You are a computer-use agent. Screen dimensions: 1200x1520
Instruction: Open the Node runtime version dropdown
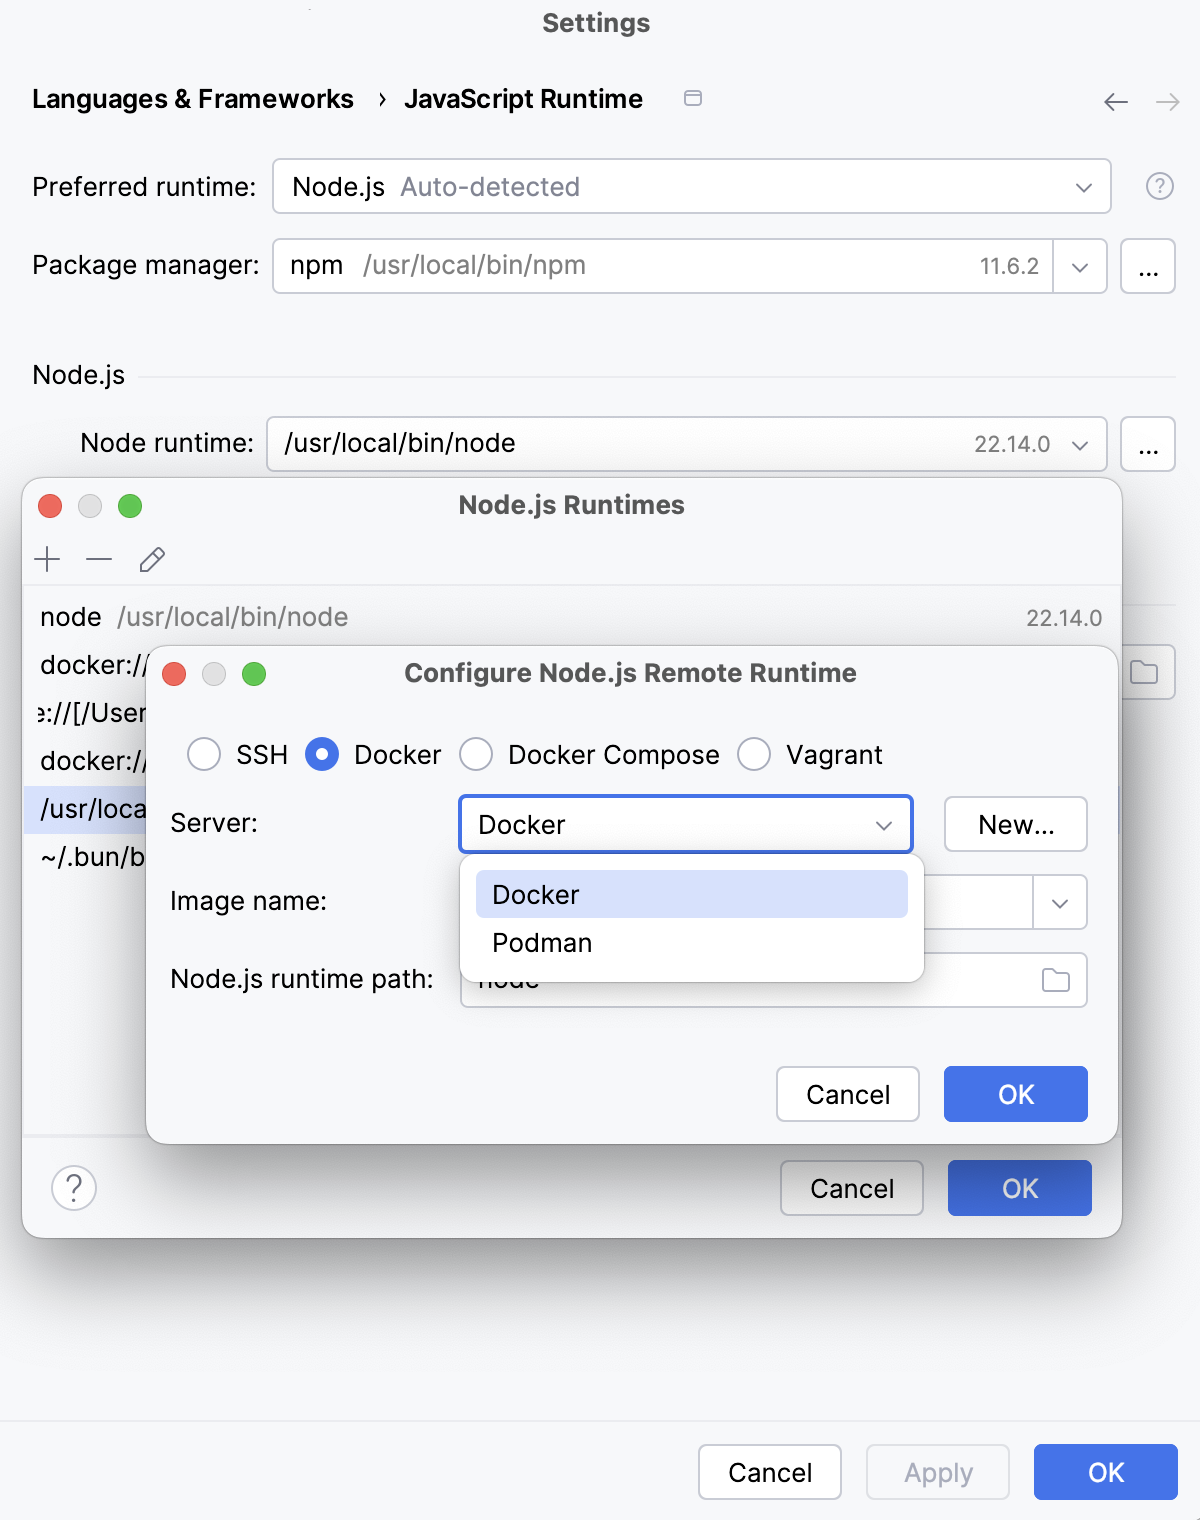[x=1080, y=444]
